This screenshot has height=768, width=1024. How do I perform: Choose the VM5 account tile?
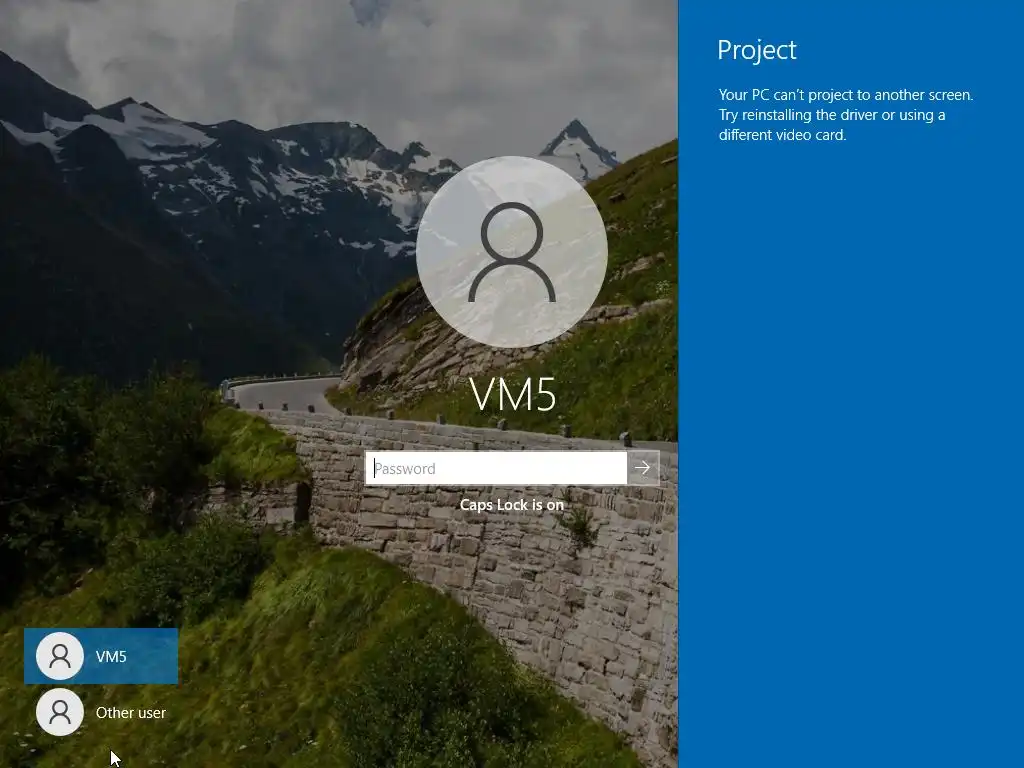point(101,656)
